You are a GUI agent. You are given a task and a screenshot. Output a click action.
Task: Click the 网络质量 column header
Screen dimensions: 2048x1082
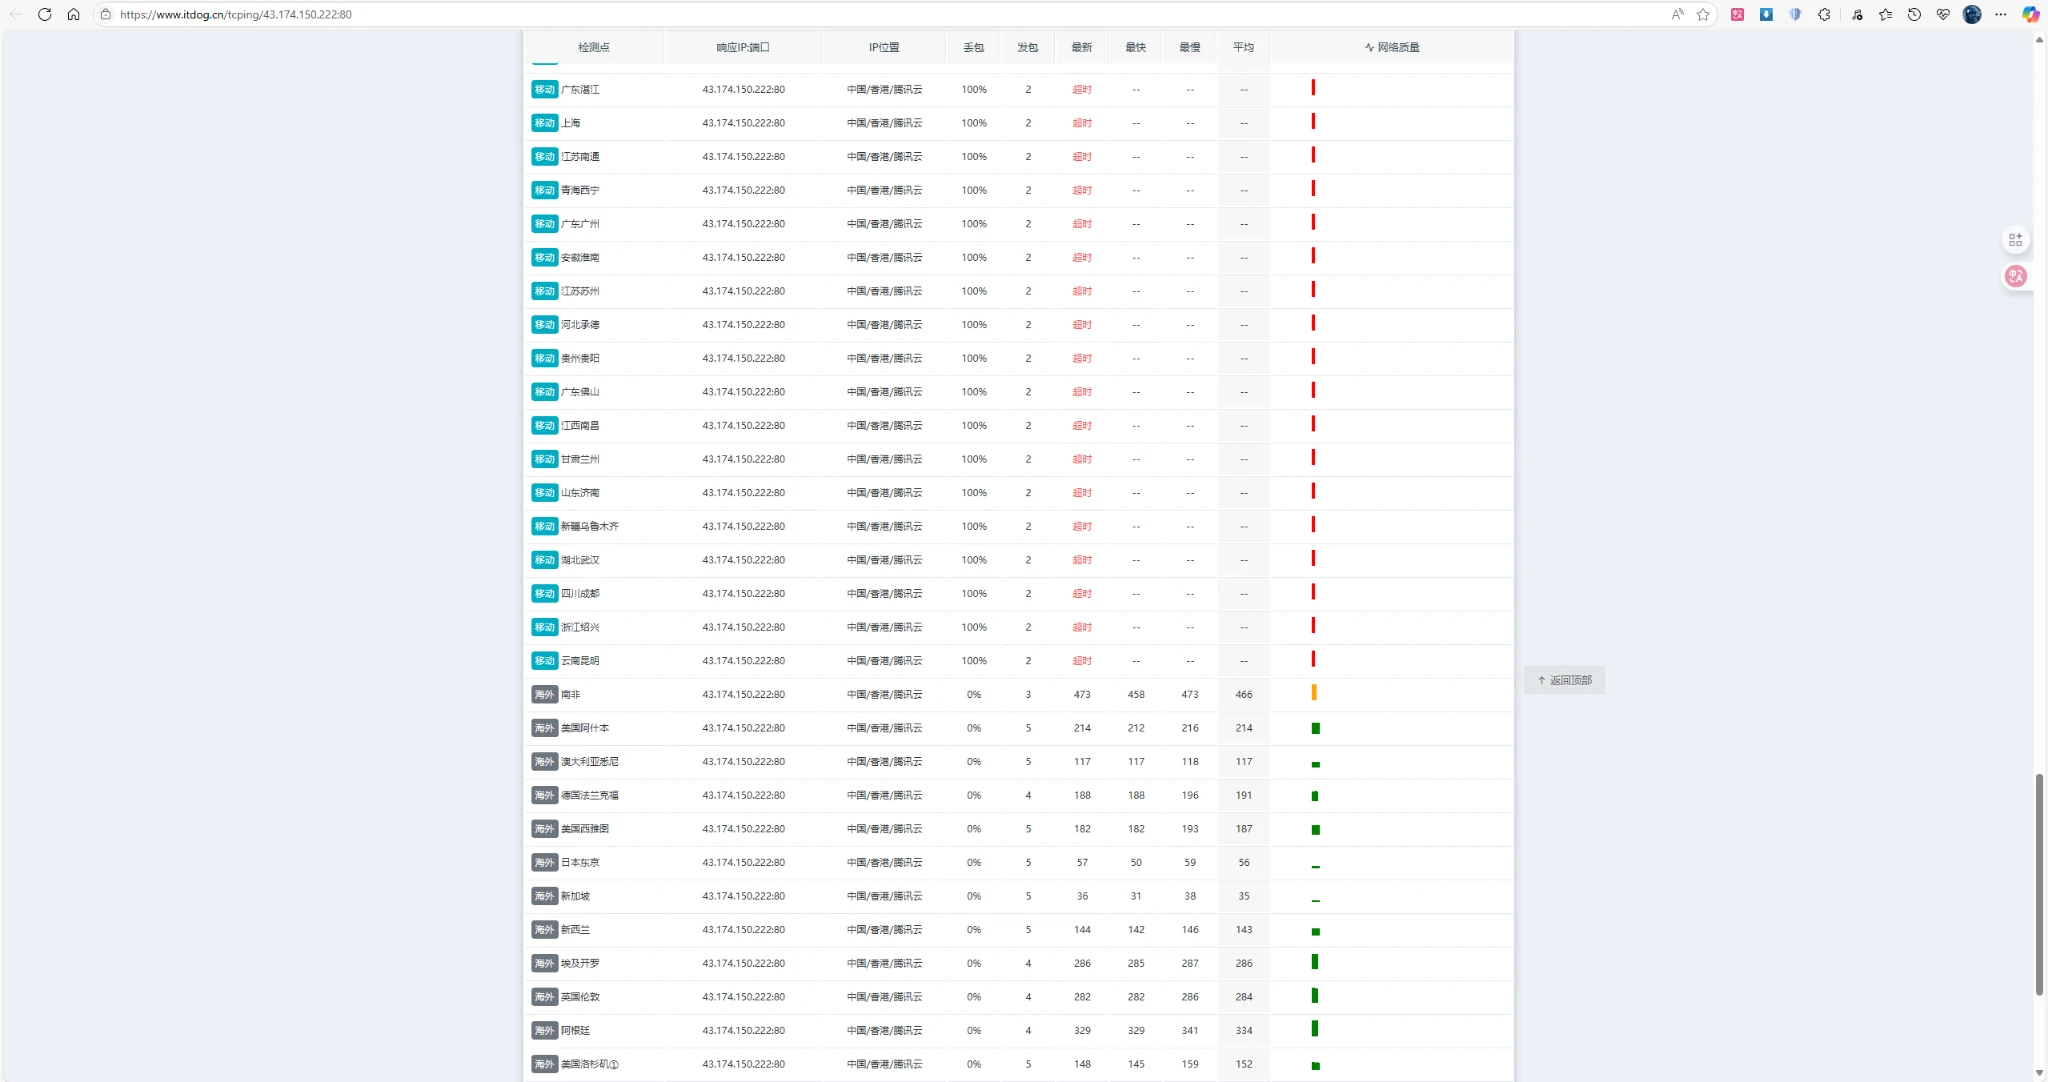[1392, 47]
